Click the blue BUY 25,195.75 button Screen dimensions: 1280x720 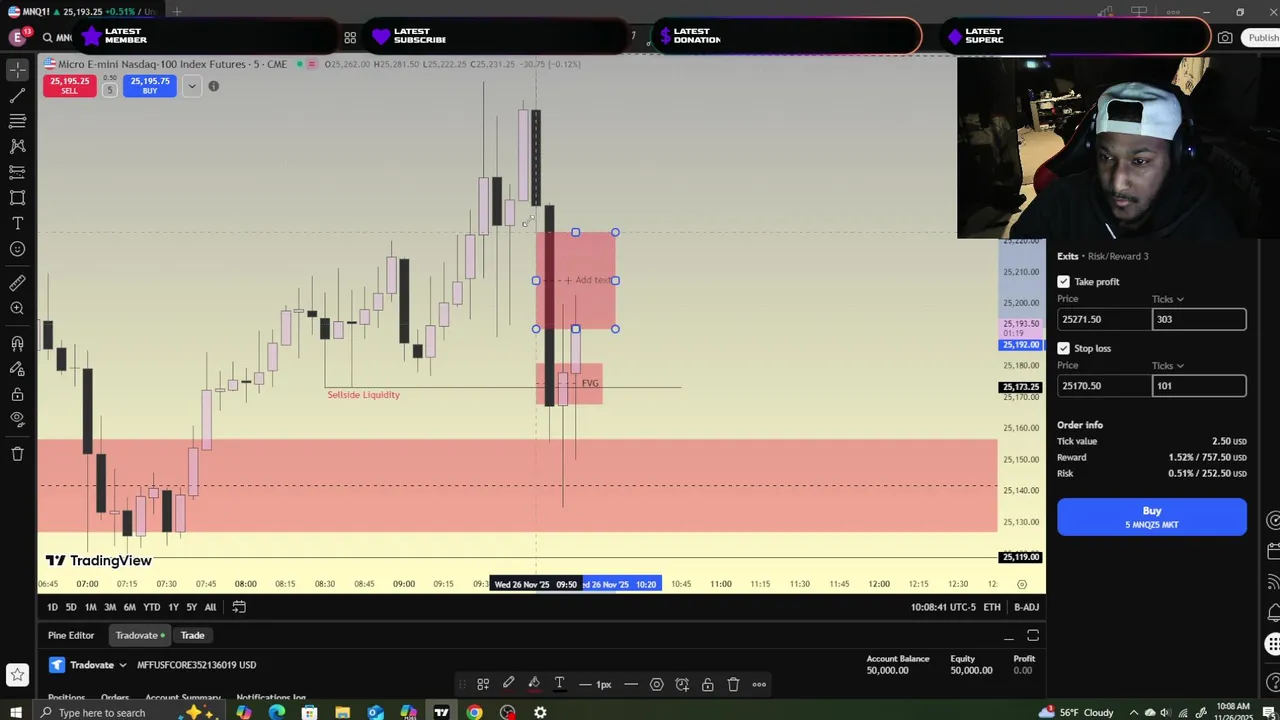150,86
